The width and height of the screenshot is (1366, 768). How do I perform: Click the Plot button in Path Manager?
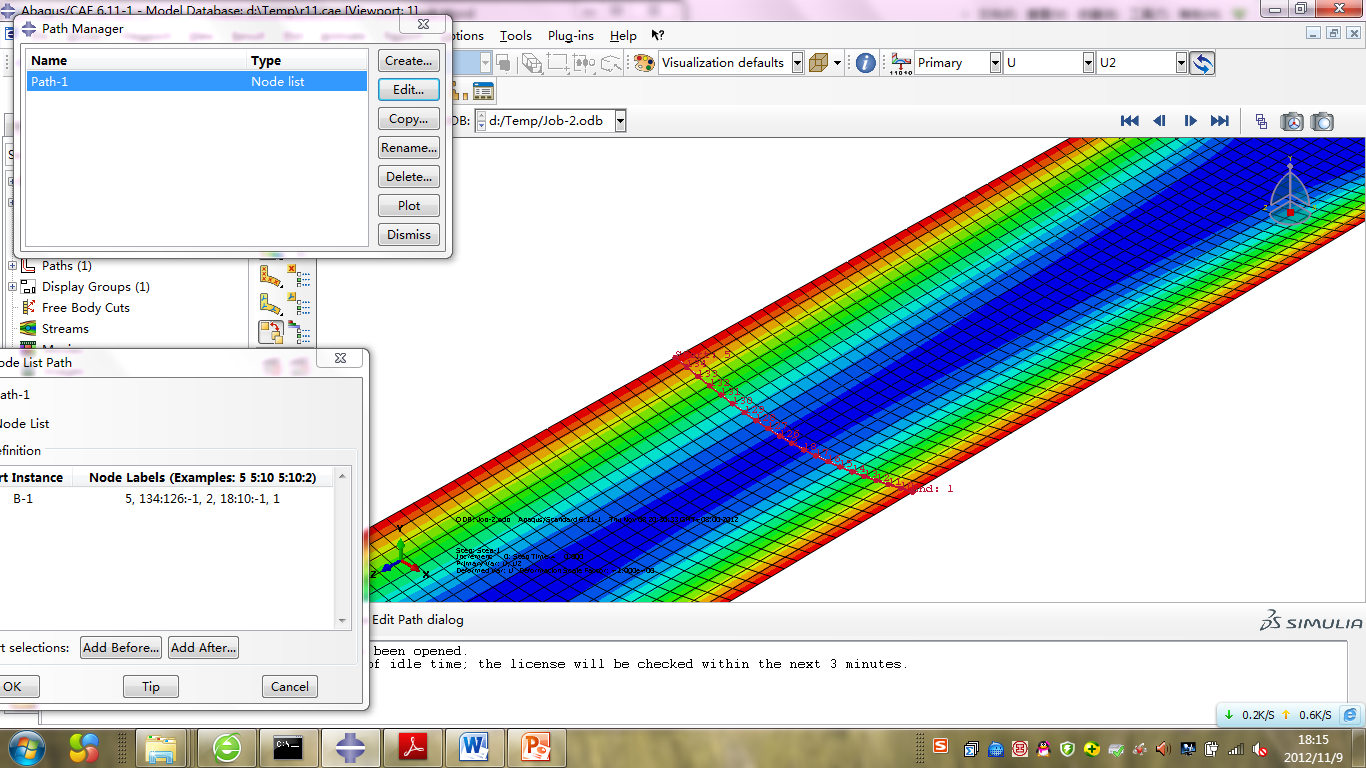tap(409, 206)
